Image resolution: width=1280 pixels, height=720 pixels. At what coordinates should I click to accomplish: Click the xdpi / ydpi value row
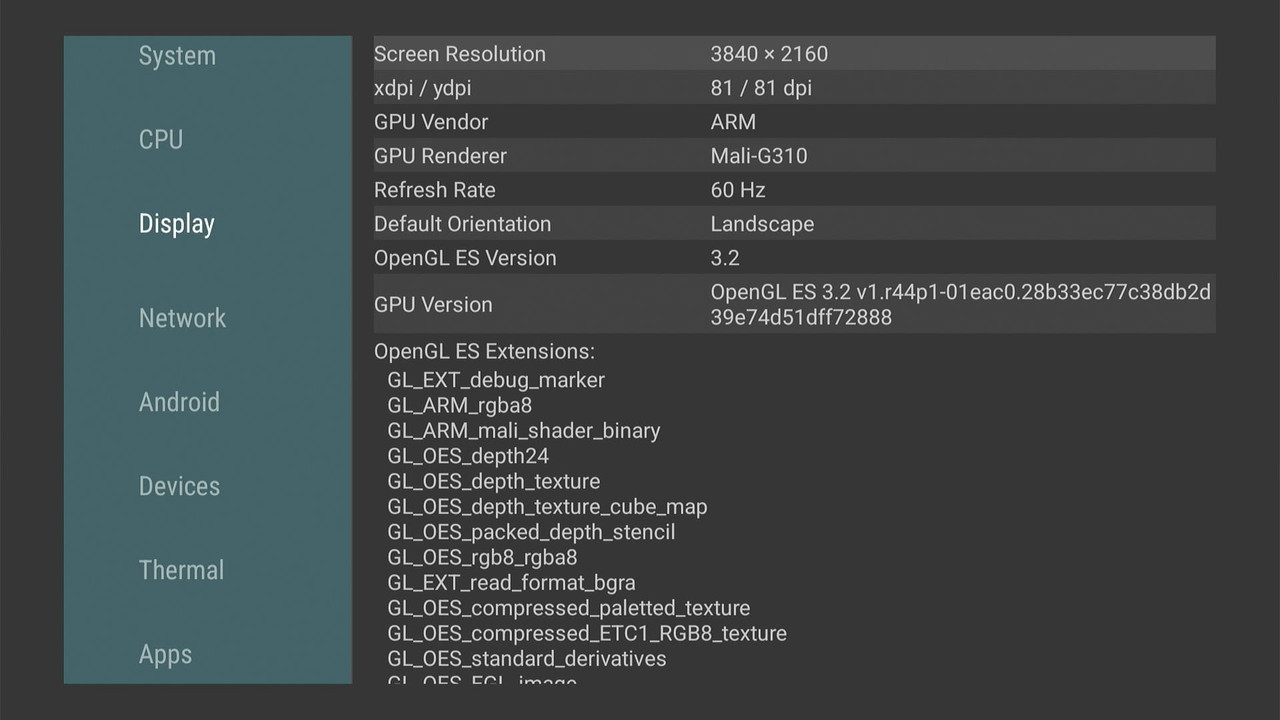coord(700,88)
